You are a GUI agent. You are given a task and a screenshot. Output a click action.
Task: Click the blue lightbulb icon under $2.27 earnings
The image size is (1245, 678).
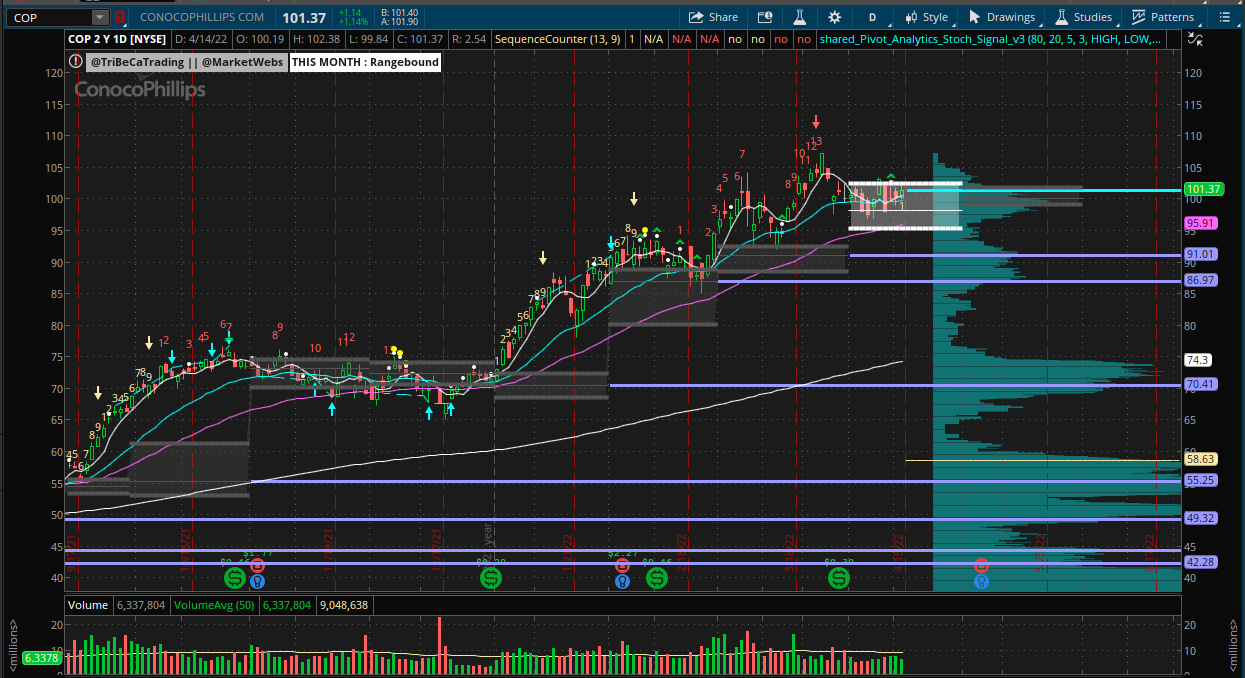coord(622,580)
